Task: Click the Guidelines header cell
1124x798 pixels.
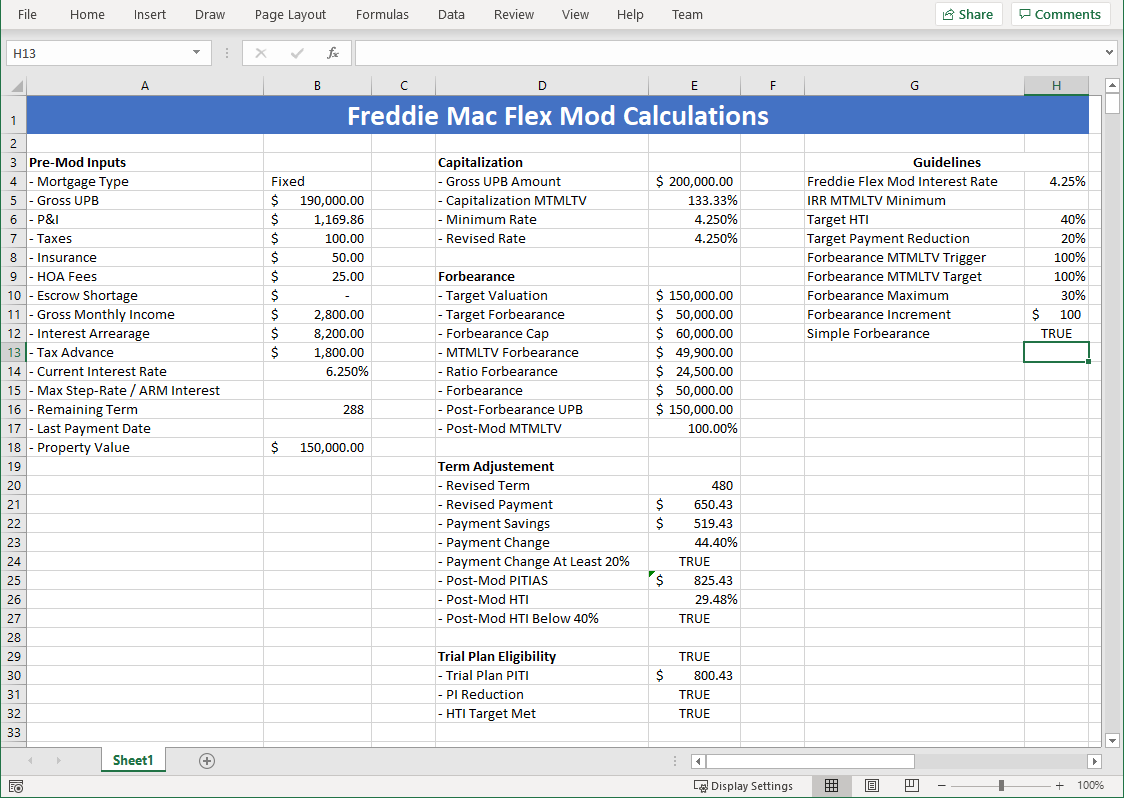Action: pyautogui.click(x=946, y=163)
